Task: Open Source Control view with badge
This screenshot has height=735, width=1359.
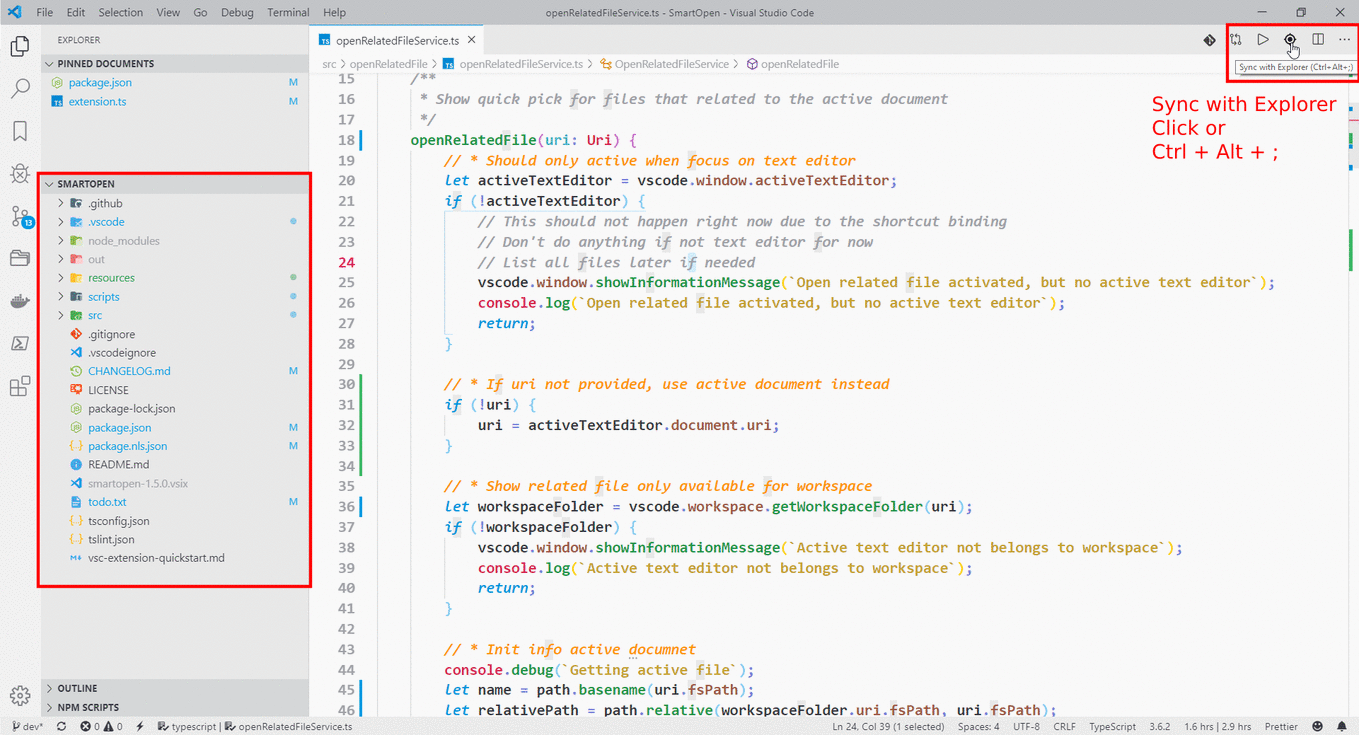Action: (21, 217)
